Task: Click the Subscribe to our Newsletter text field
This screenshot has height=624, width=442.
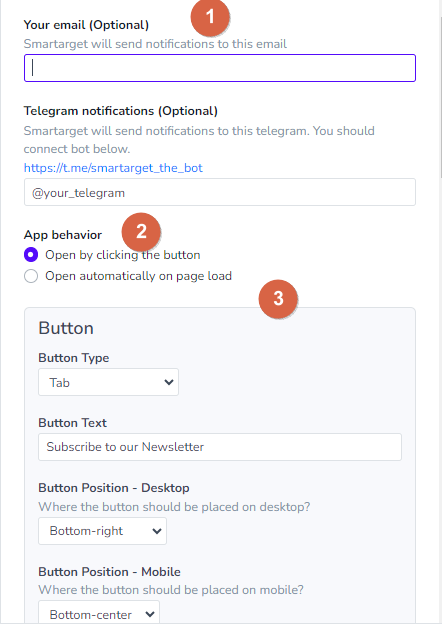Action: (220, 447)
